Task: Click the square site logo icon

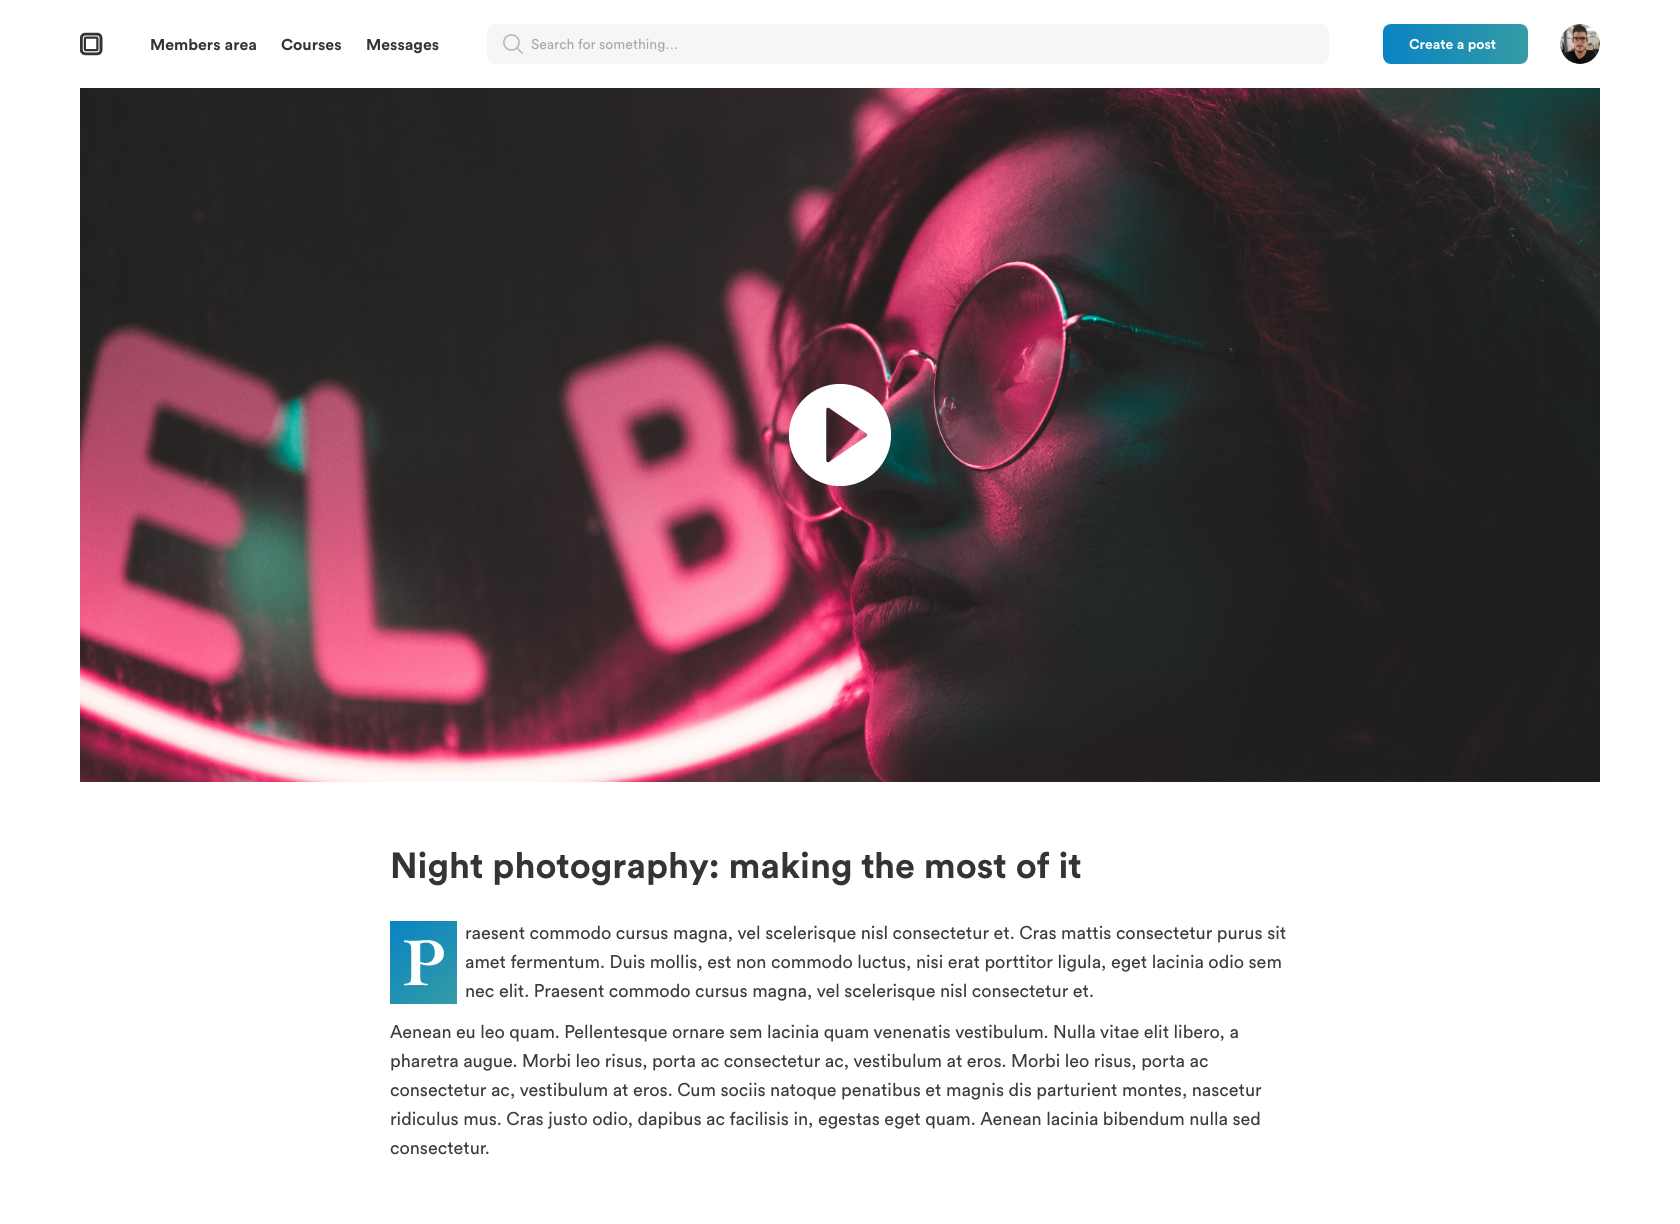Action: [x=91, y=44]
